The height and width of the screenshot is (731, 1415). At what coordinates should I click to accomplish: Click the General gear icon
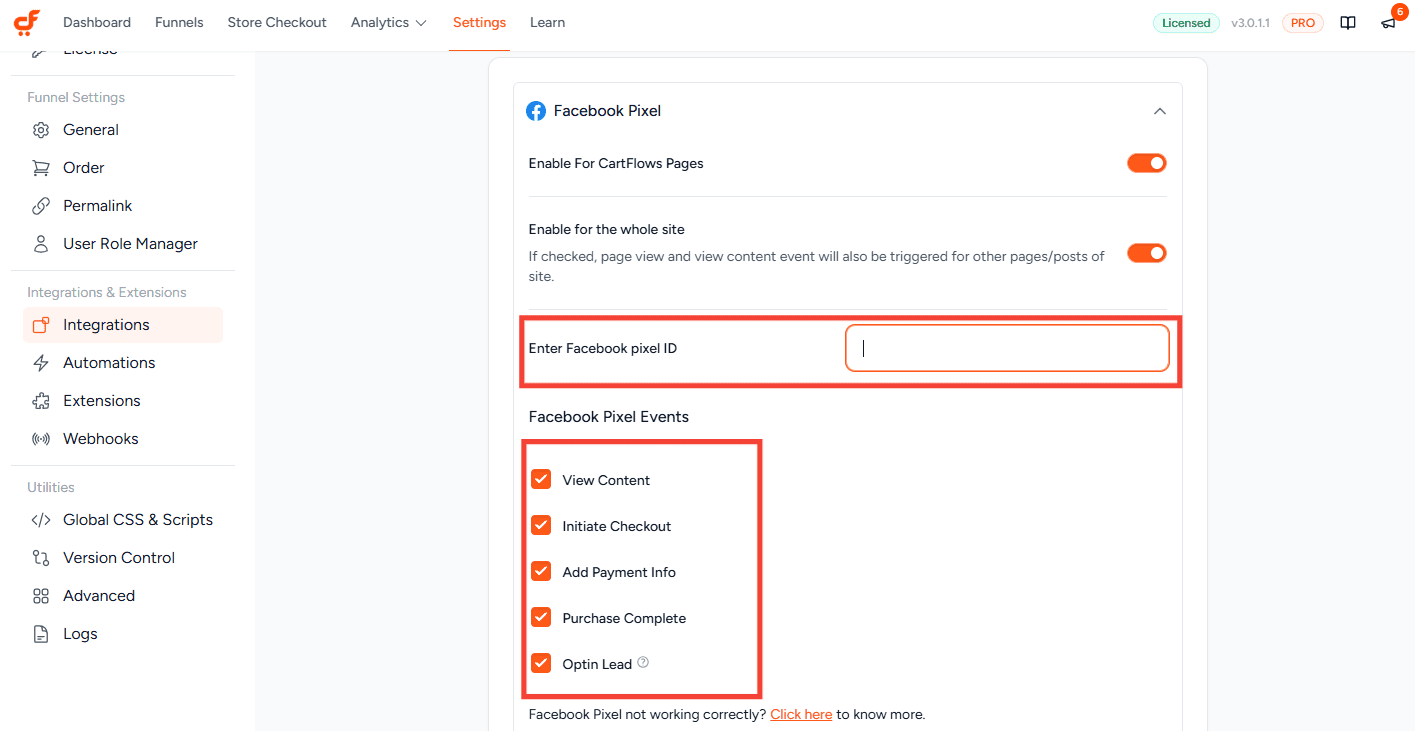point(41,130)
